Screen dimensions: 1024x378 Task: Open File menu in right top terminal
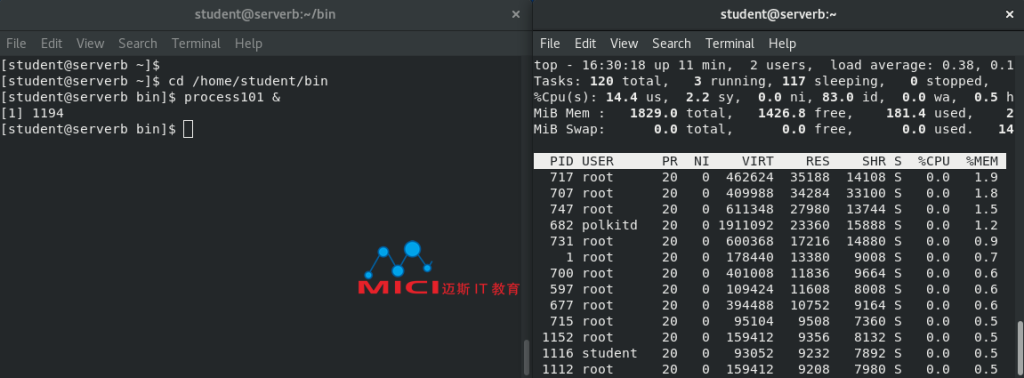pos(550,44)
